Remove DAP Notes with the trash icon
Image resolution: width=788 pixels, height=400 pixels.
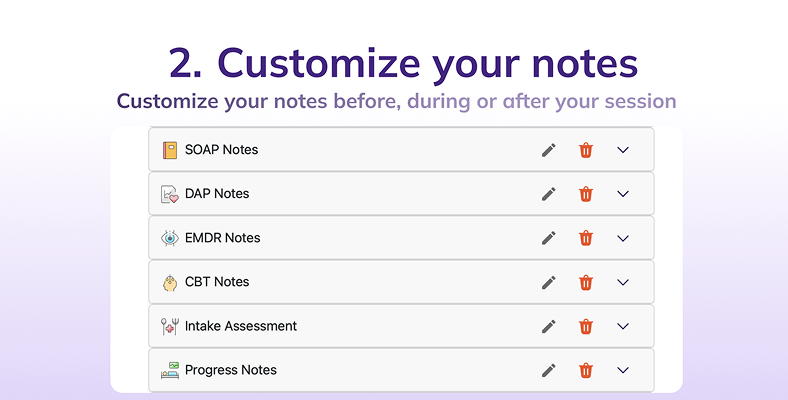[585, 194]
